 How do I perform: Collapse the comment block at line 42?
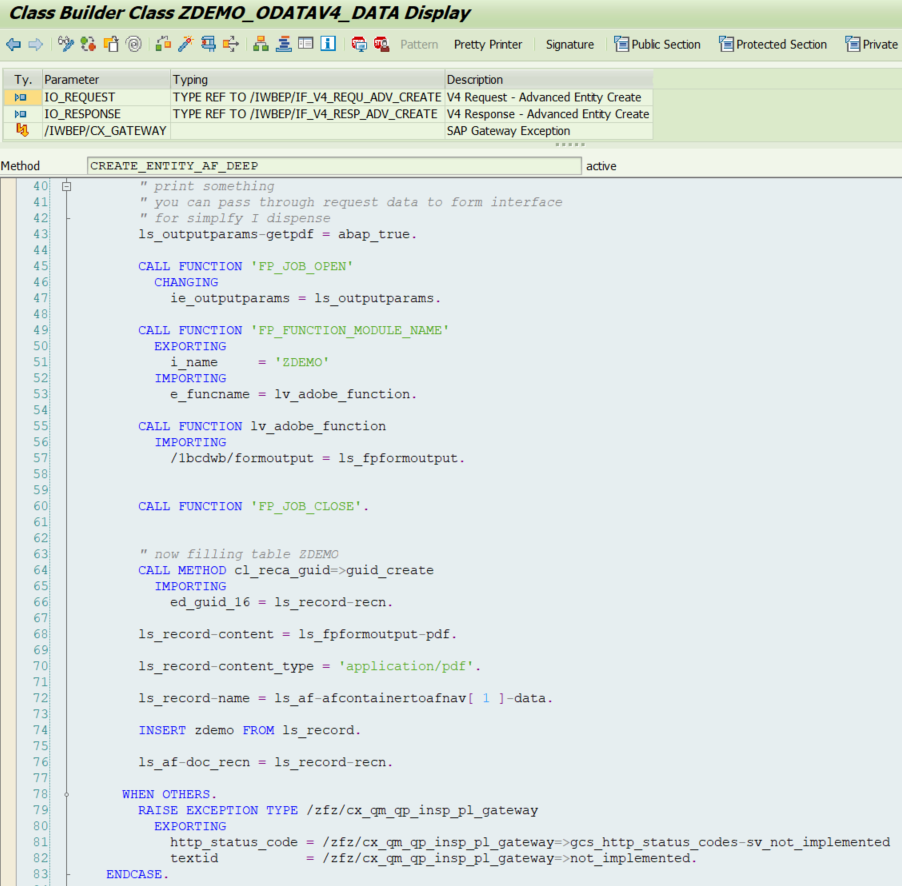[66, 217]
